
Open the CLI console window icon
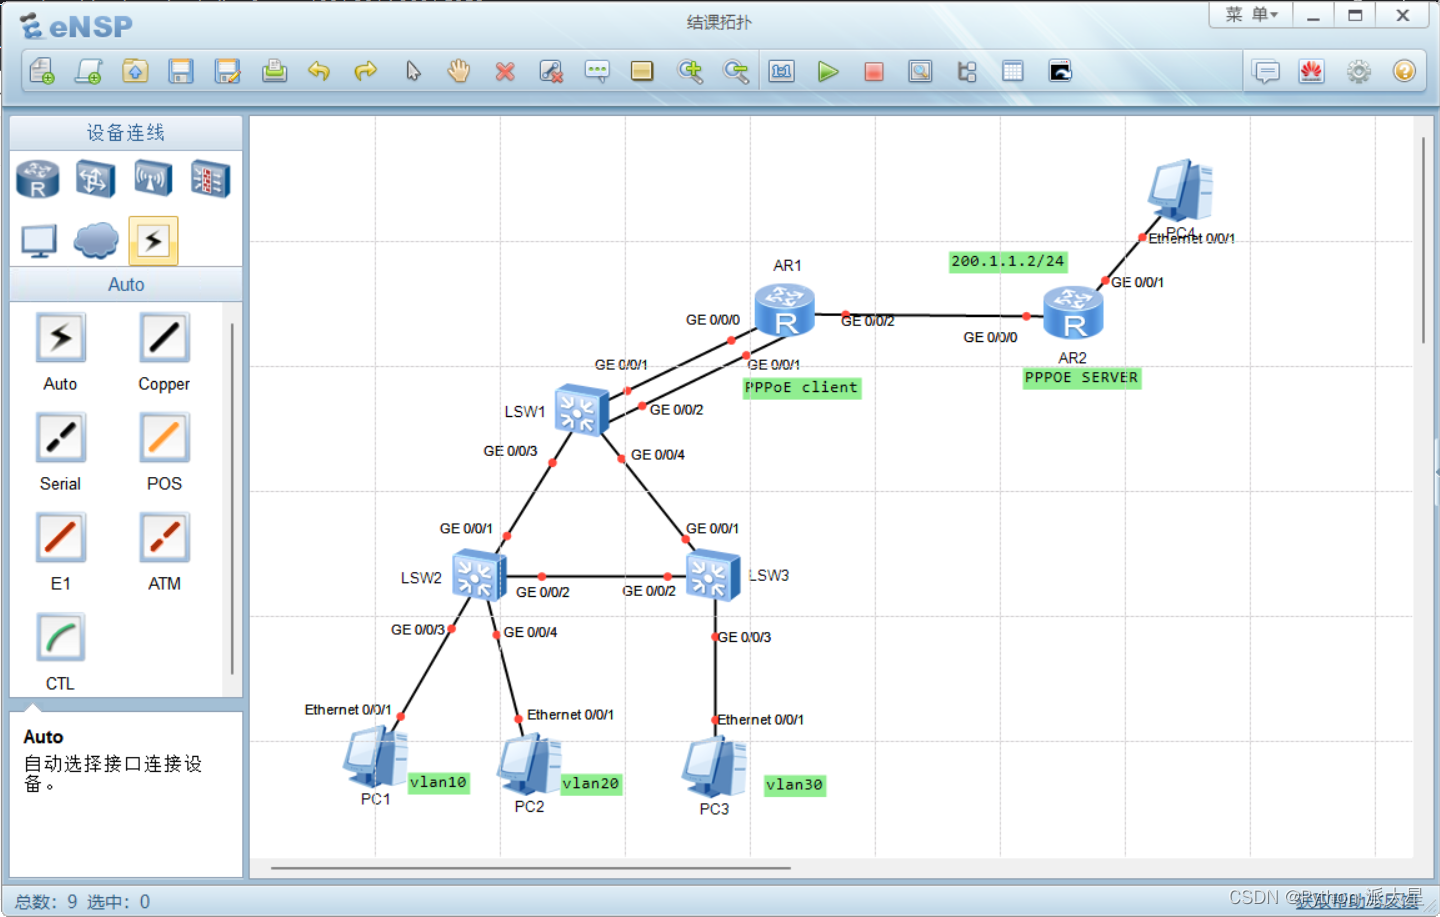pyautogui.click(x=1060, y=71)
